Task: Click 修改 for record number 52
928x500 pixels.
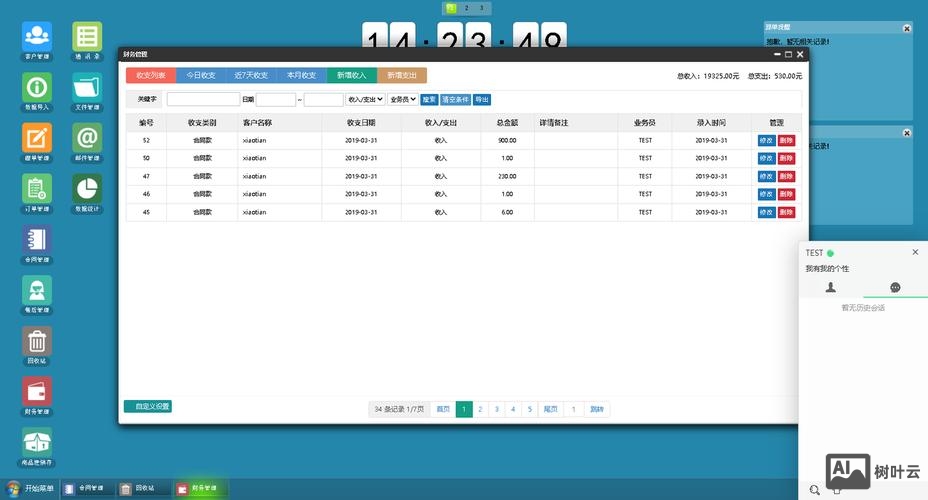Action: [766, 140]
